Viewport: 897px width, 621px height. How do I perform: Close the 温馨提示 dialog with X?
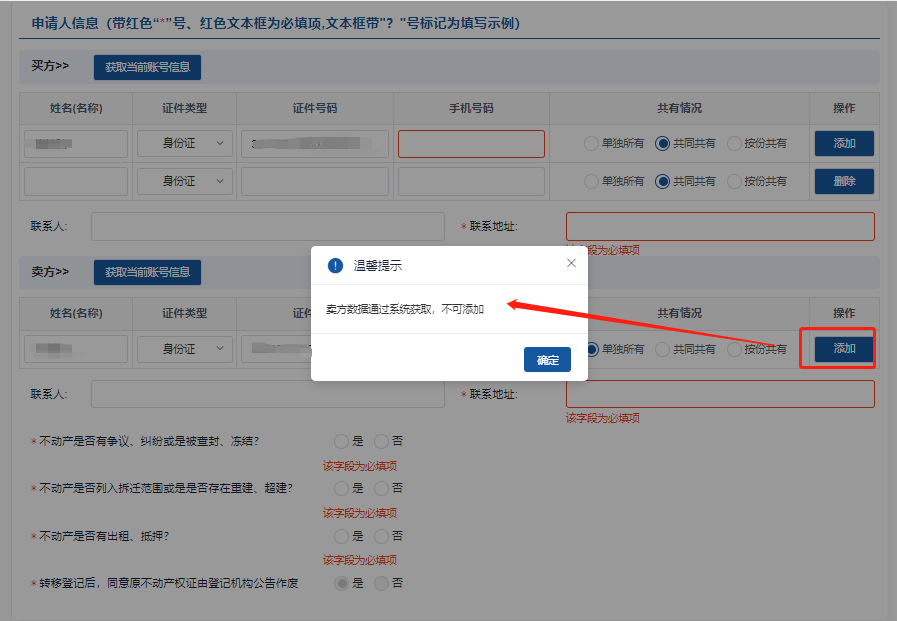pos(571,263)
